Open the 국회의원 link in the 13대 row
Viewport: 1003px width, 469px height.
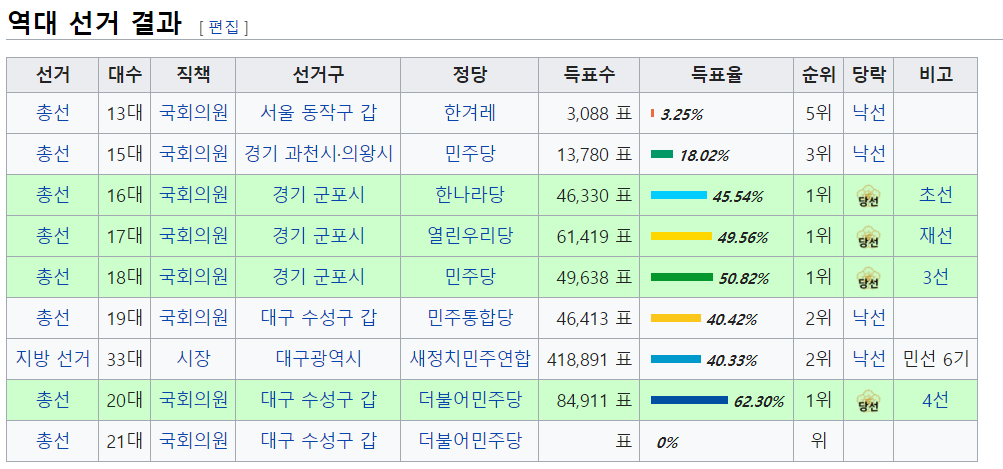[x=193, y=113]
